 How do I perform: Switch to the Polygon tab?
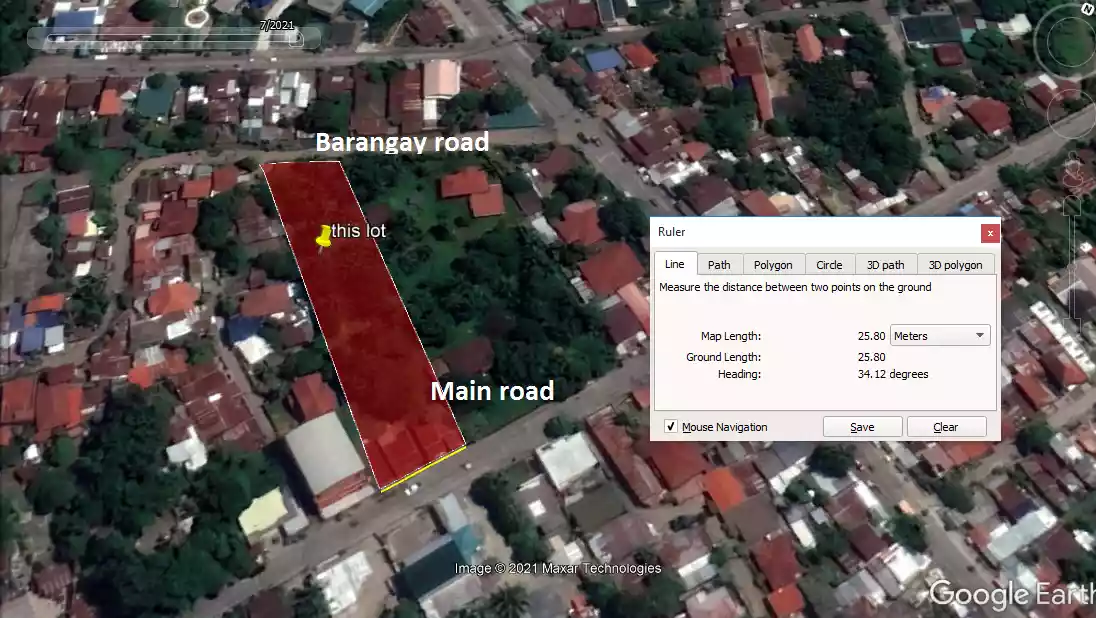[773, 264]
